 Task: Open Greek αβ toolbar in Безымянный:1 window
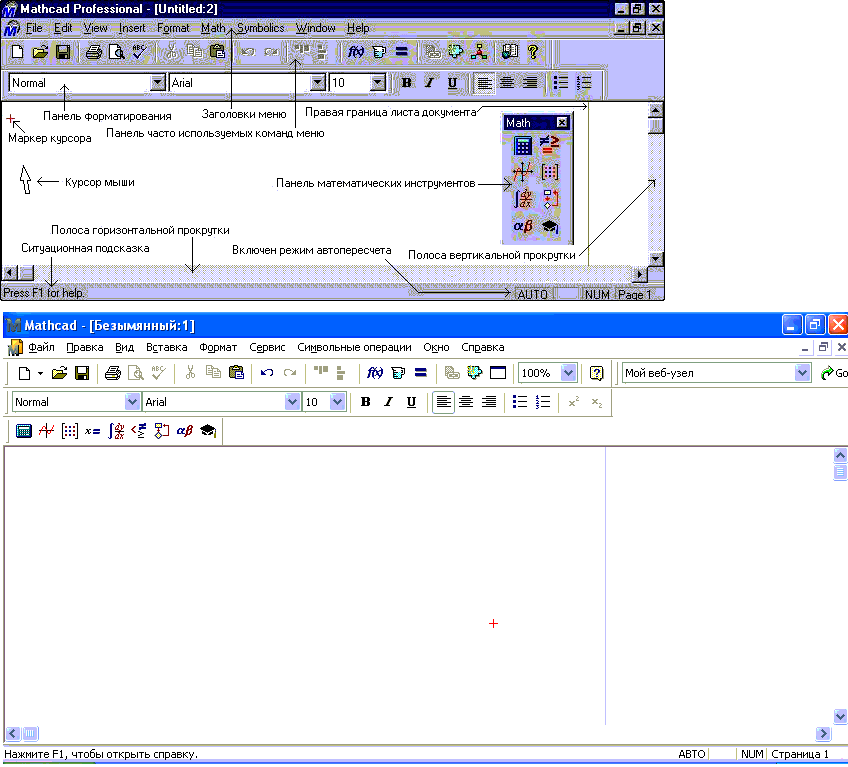[x=184, y=431]
